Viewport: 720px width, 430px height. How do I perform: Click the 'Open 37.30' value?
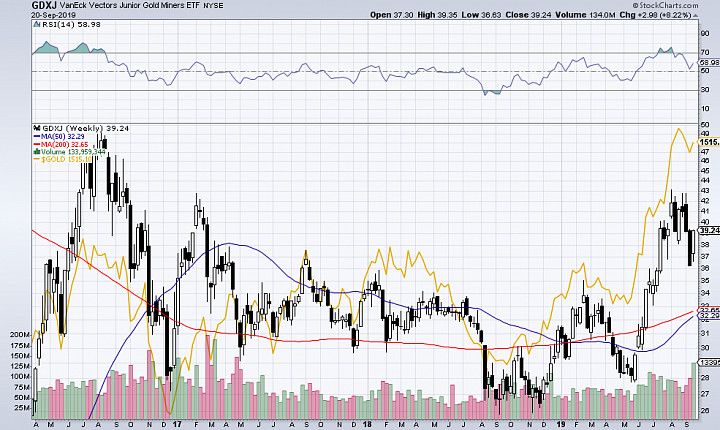[391, 15]
